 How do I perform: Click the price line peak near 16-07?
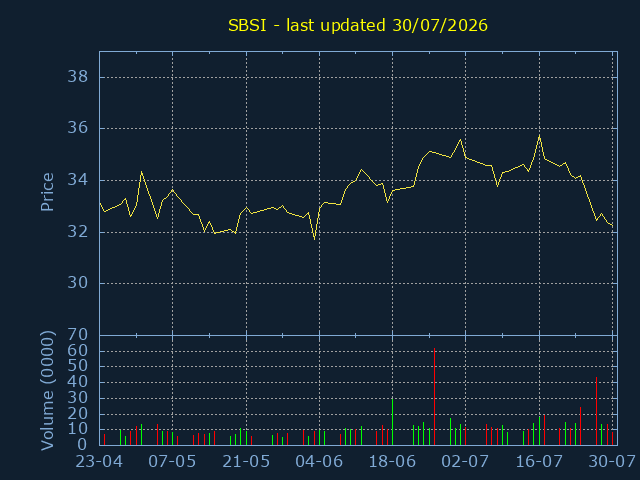(539, 136)
